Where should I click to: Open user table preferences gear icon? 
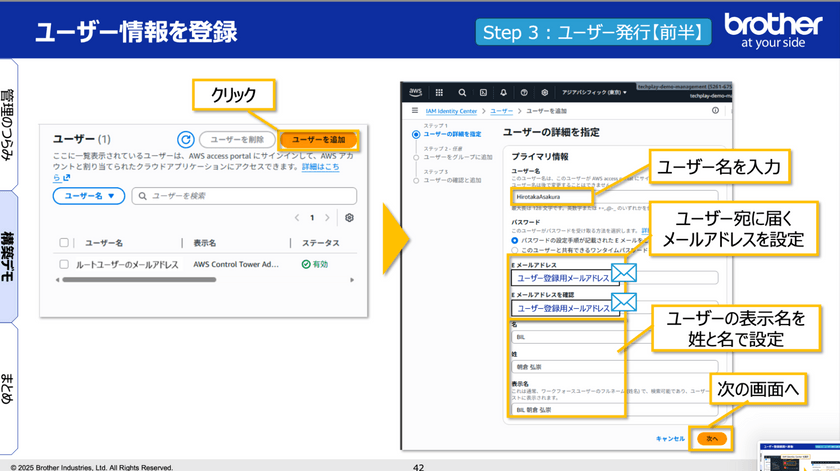tap(349, 217)
